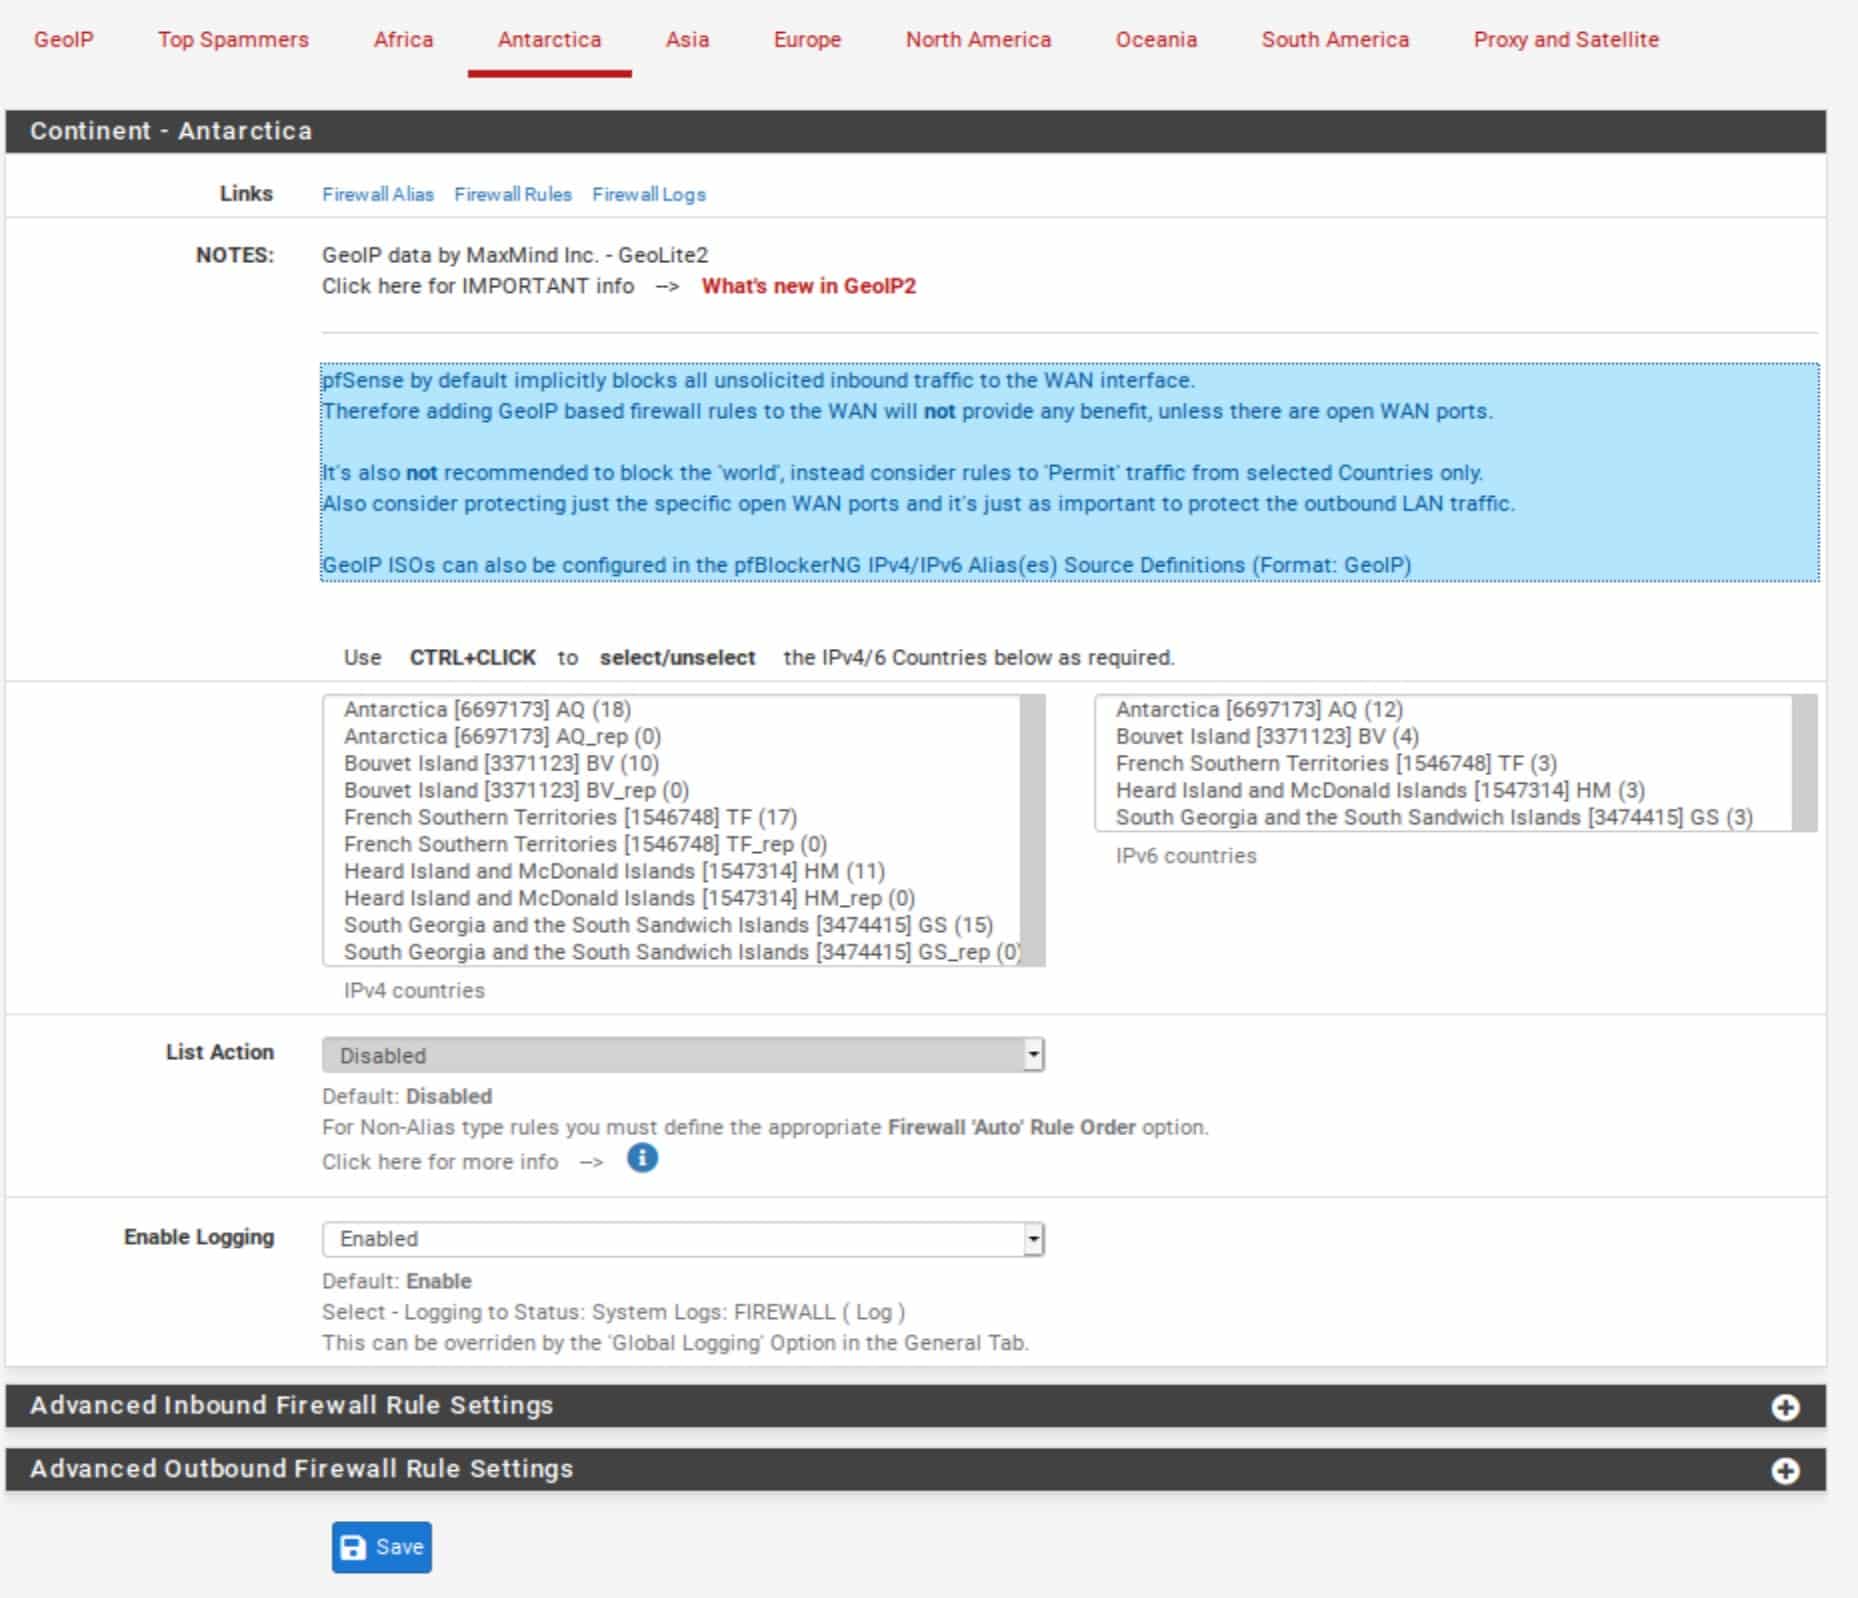Switch to the GeoIP tab

pos(63,40)
